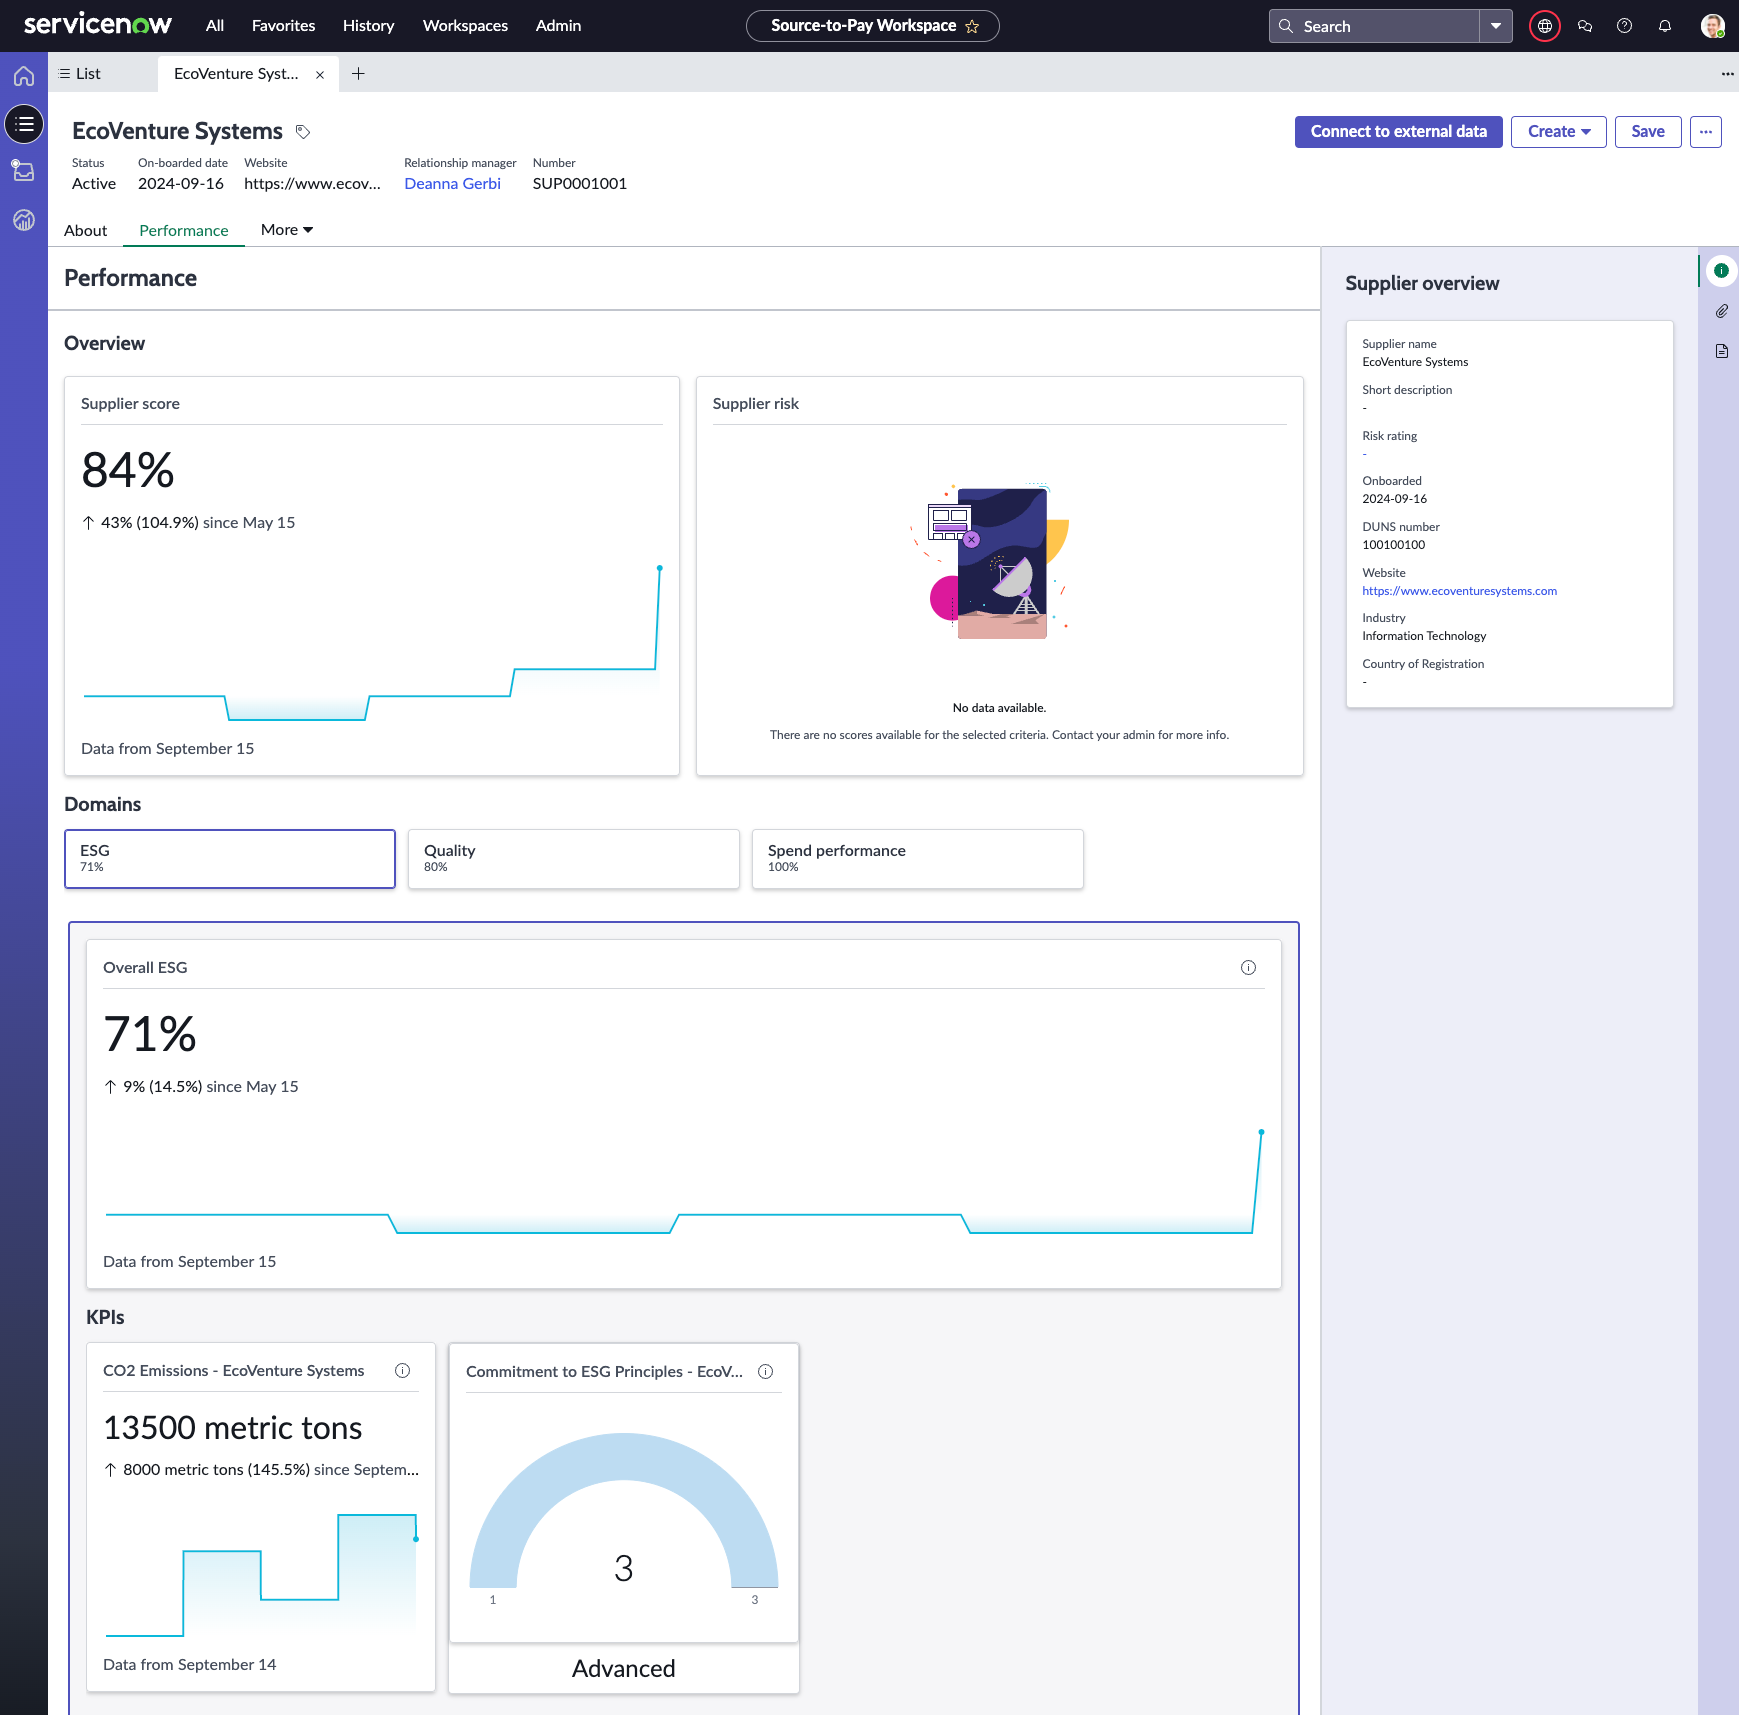1739x1715 pixels.
Task: Open the Workspaces menu
Action: point(465,26)
